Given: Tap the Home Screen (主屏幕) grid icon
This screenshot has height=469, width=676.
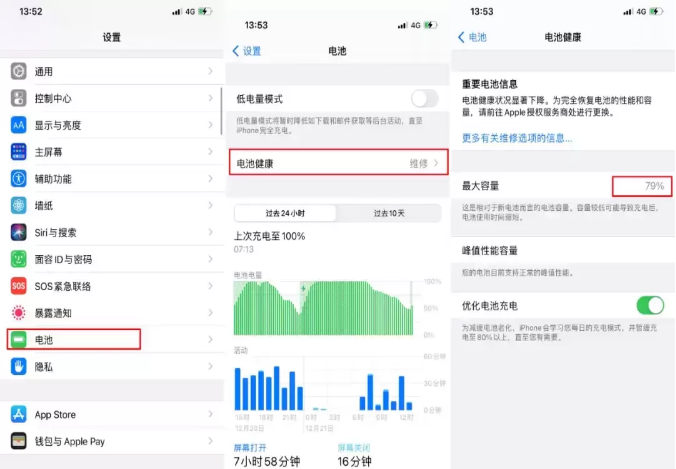Looking at the screenshot, I should pyautogui.click(x=19, y=152).
